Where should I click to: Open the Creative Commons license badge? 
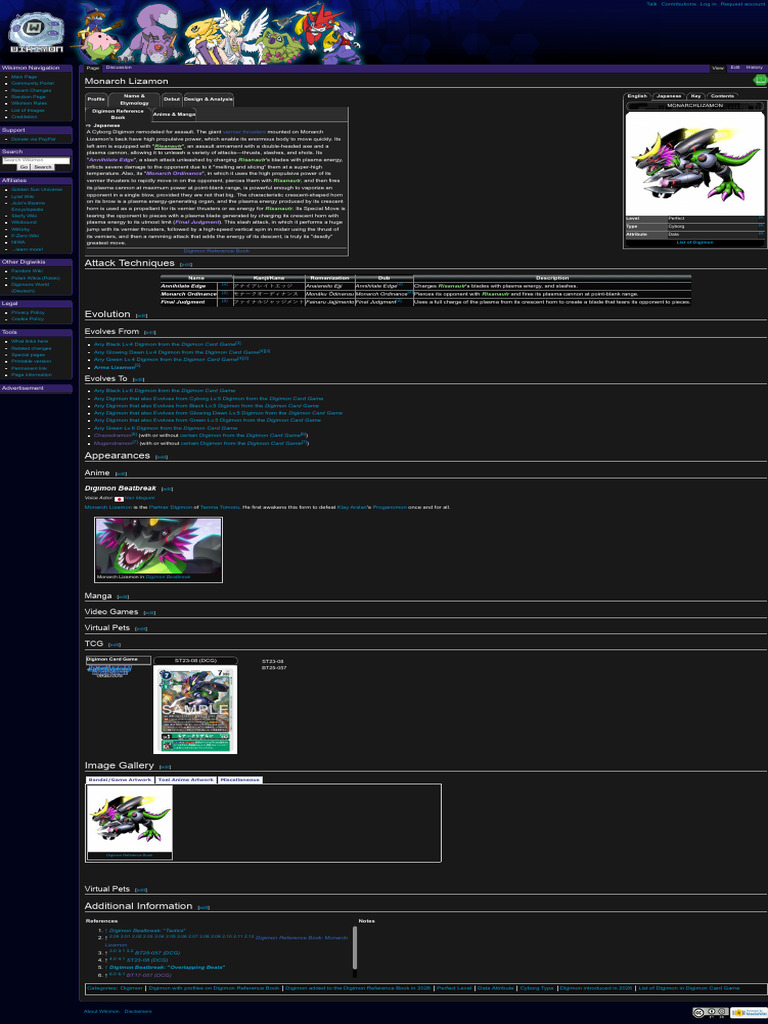coord(710,1012)
